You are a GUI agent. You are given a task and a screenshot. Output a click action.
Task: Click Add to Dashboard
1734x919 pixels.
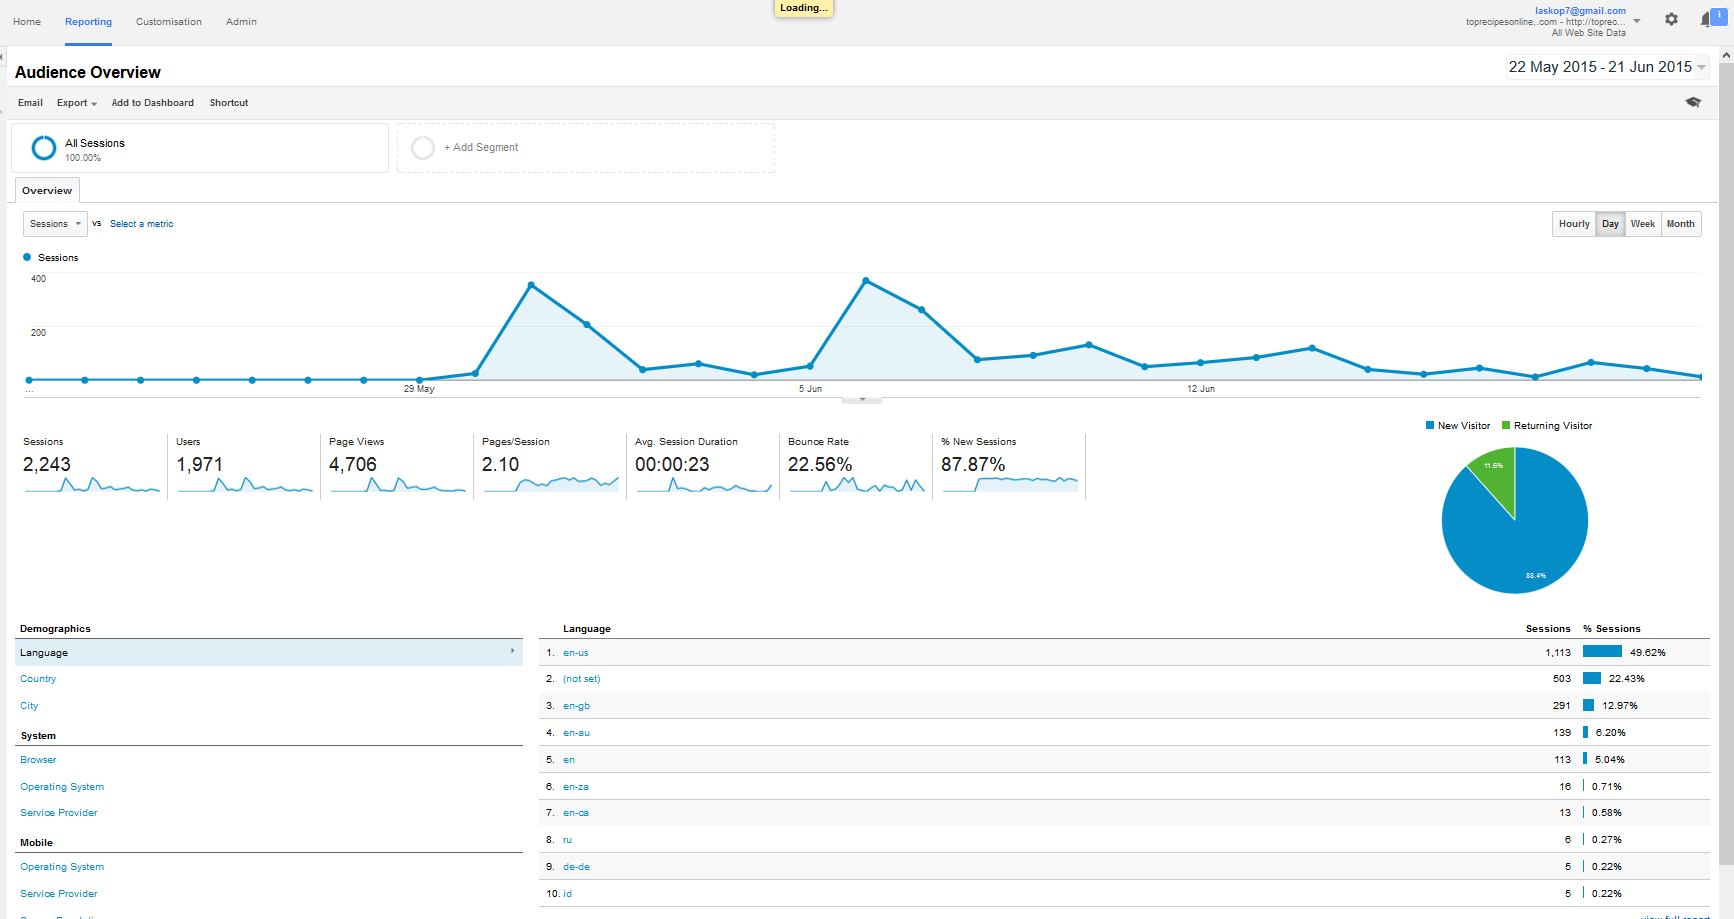(x=153, y=103)
